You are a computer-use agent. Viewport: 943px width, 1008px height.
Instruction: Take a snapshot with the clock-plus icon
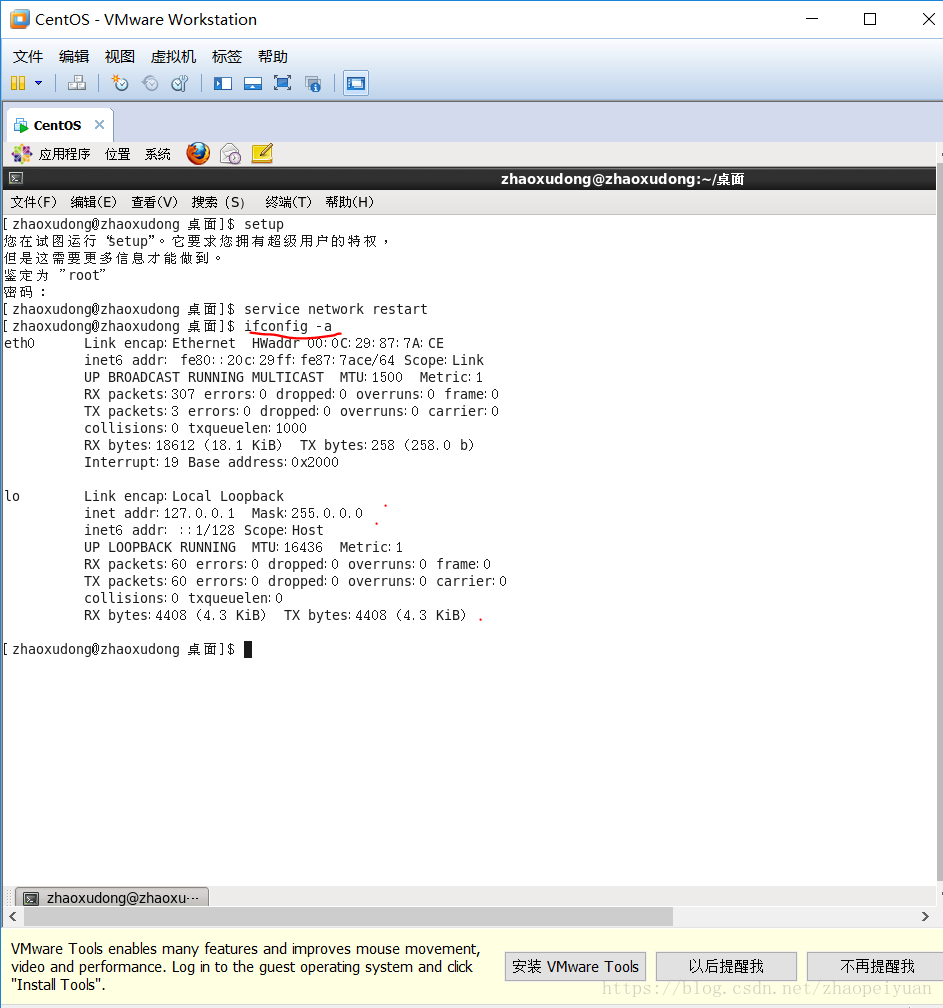tap(120, 83)
